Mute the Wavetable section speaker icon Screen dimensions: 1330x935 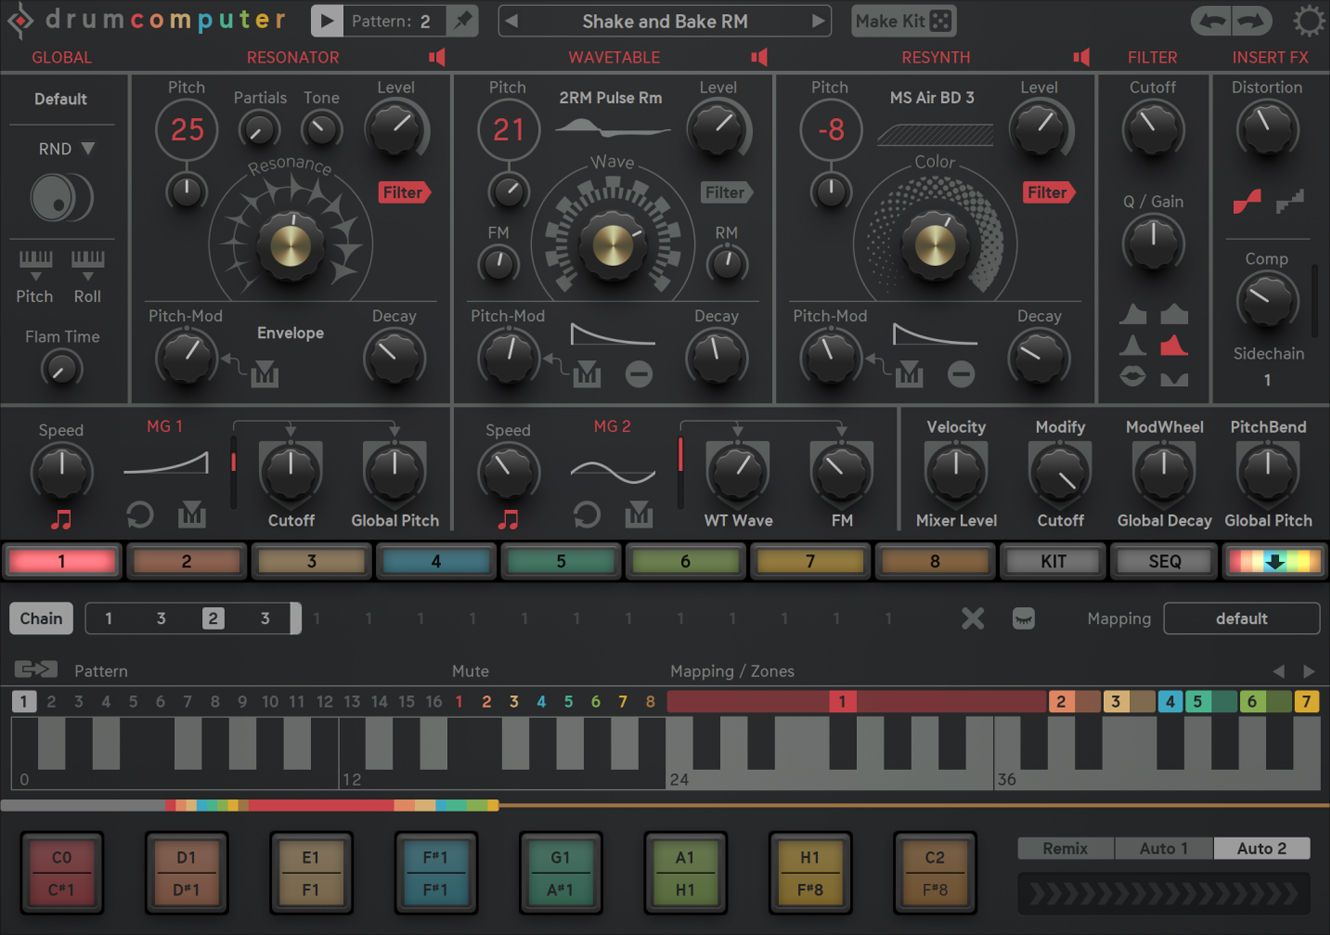pyautogui.click(x=759, y=57)
